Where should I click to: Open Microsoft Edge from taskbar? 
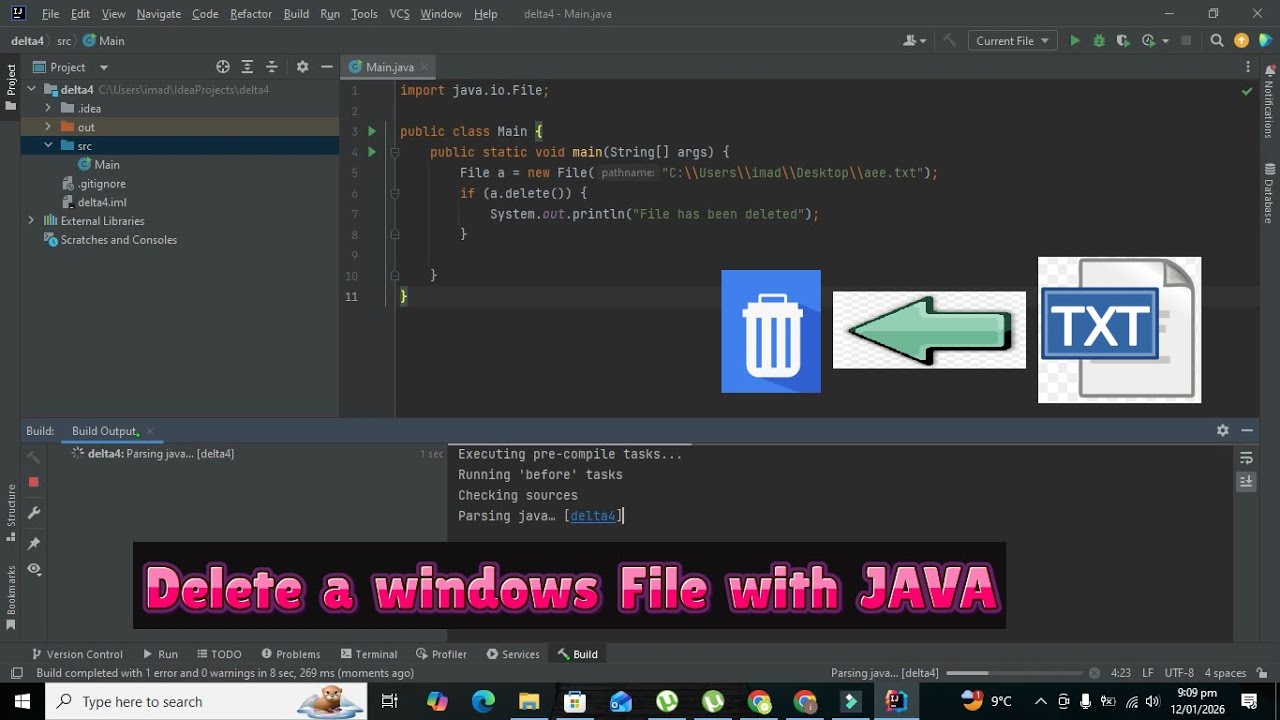tap(483, 701)
